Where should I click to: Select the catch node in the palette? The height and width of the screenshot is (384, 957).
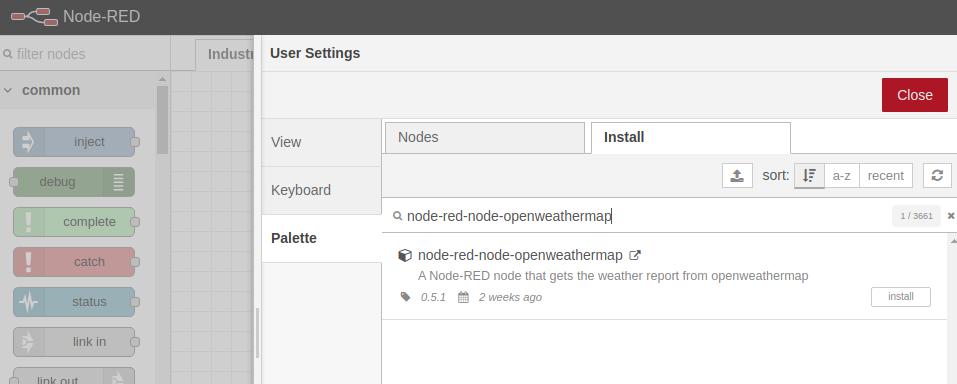click(x=74, y=262)
